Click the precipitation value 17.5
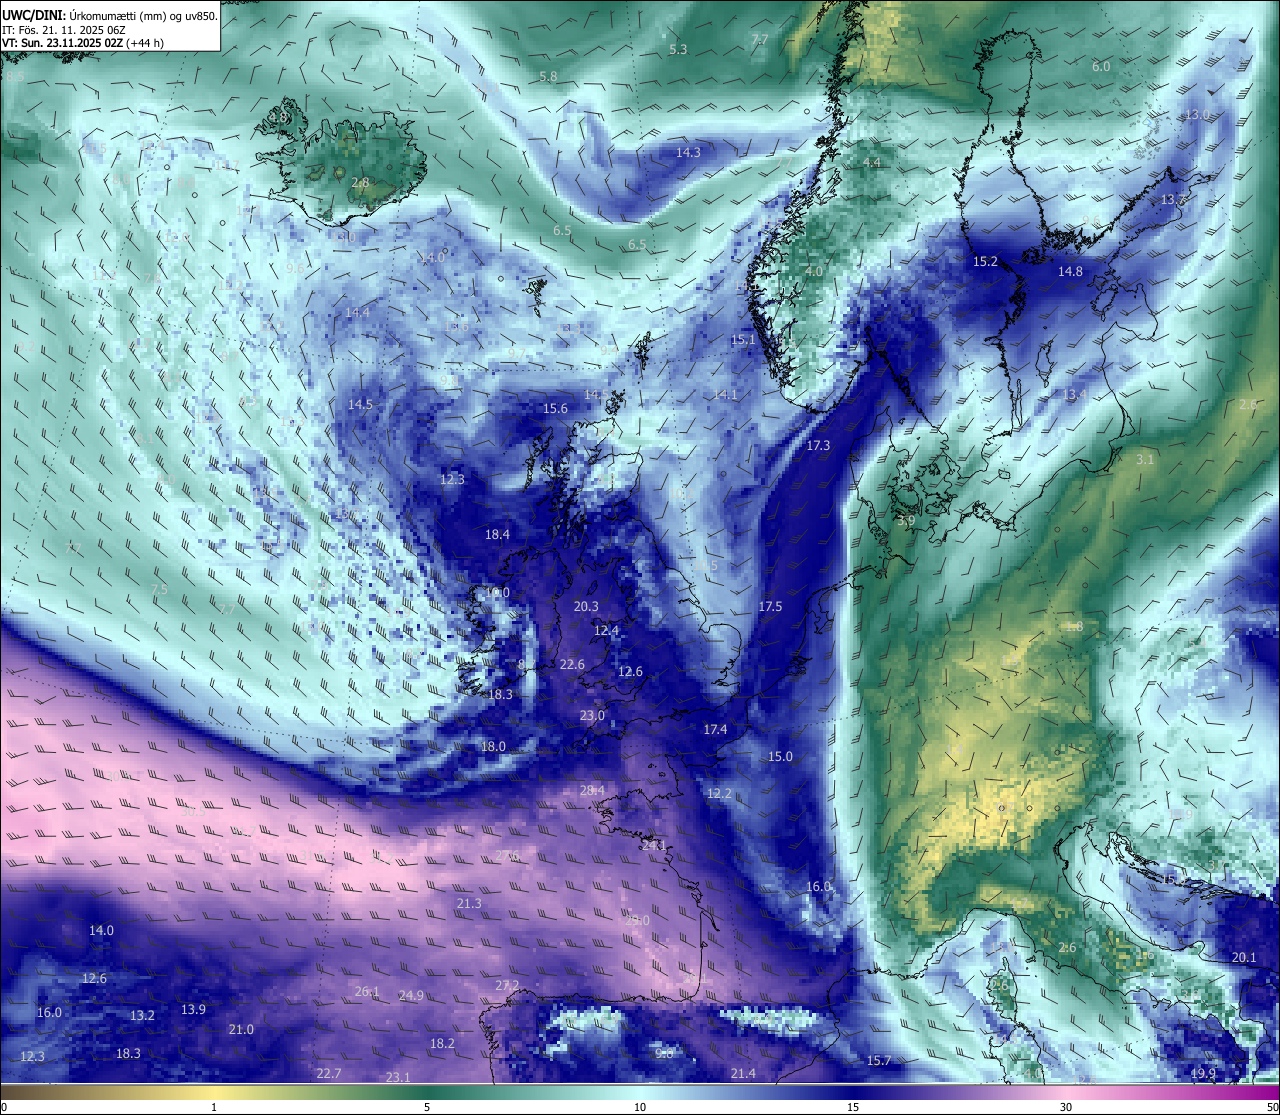 coord(770,606)
